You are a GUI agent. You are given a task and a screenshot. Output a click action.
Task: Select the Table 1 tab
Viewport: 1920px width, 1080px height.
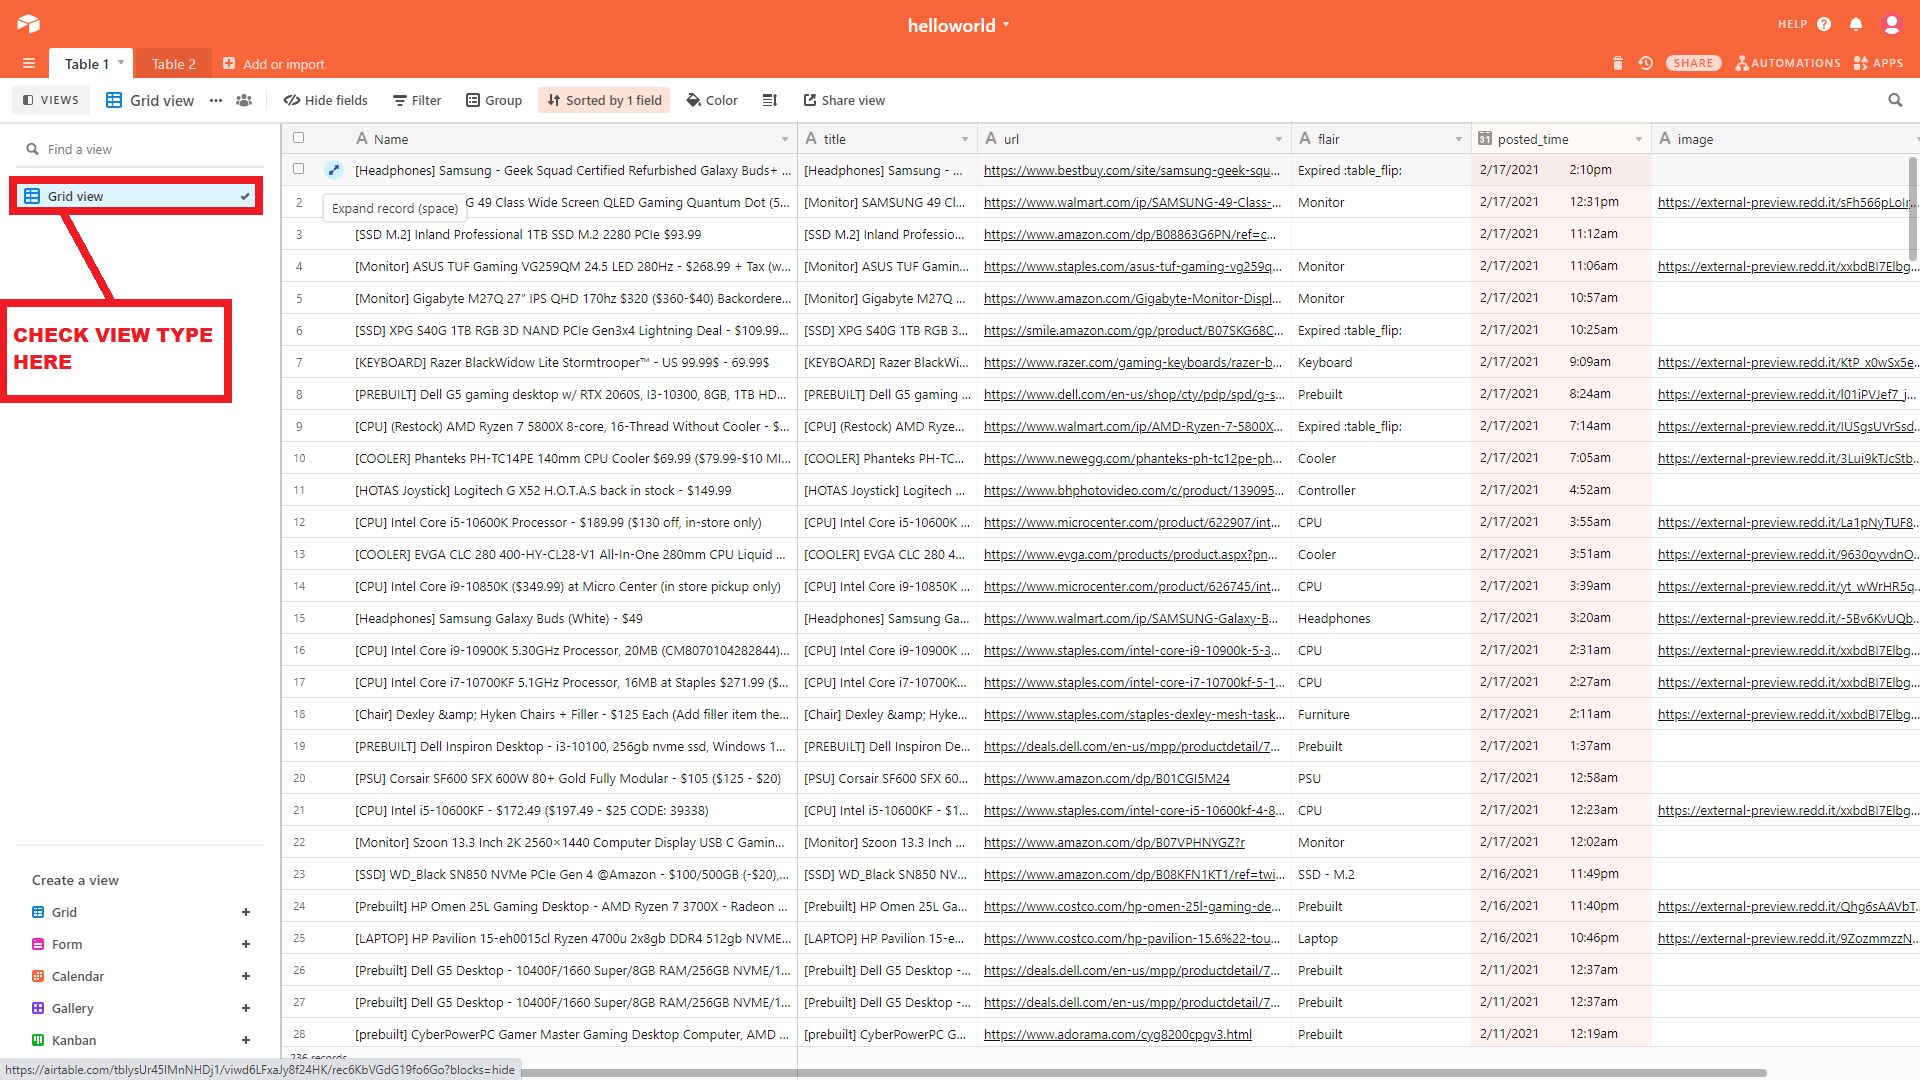tap(87, 64)
